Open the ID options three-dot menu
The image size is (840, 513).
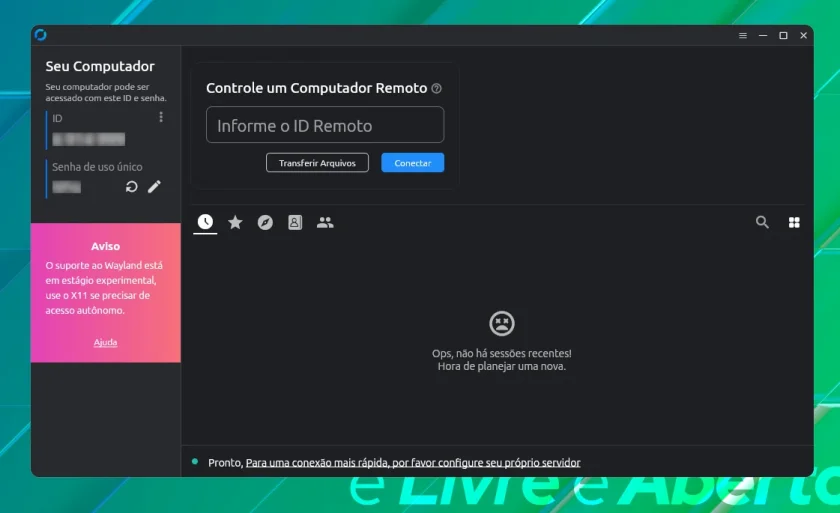pyautogui.click(x=161, y=117)
